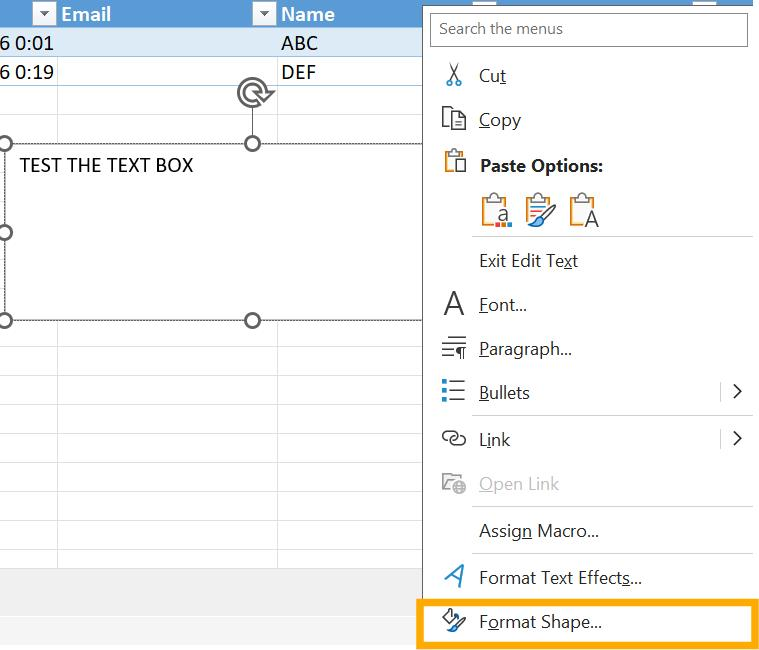The width and height of the screenshot is (759, 650).
Task: Click the text TEST THE TEXT BOX
Action: pos(106,166)
